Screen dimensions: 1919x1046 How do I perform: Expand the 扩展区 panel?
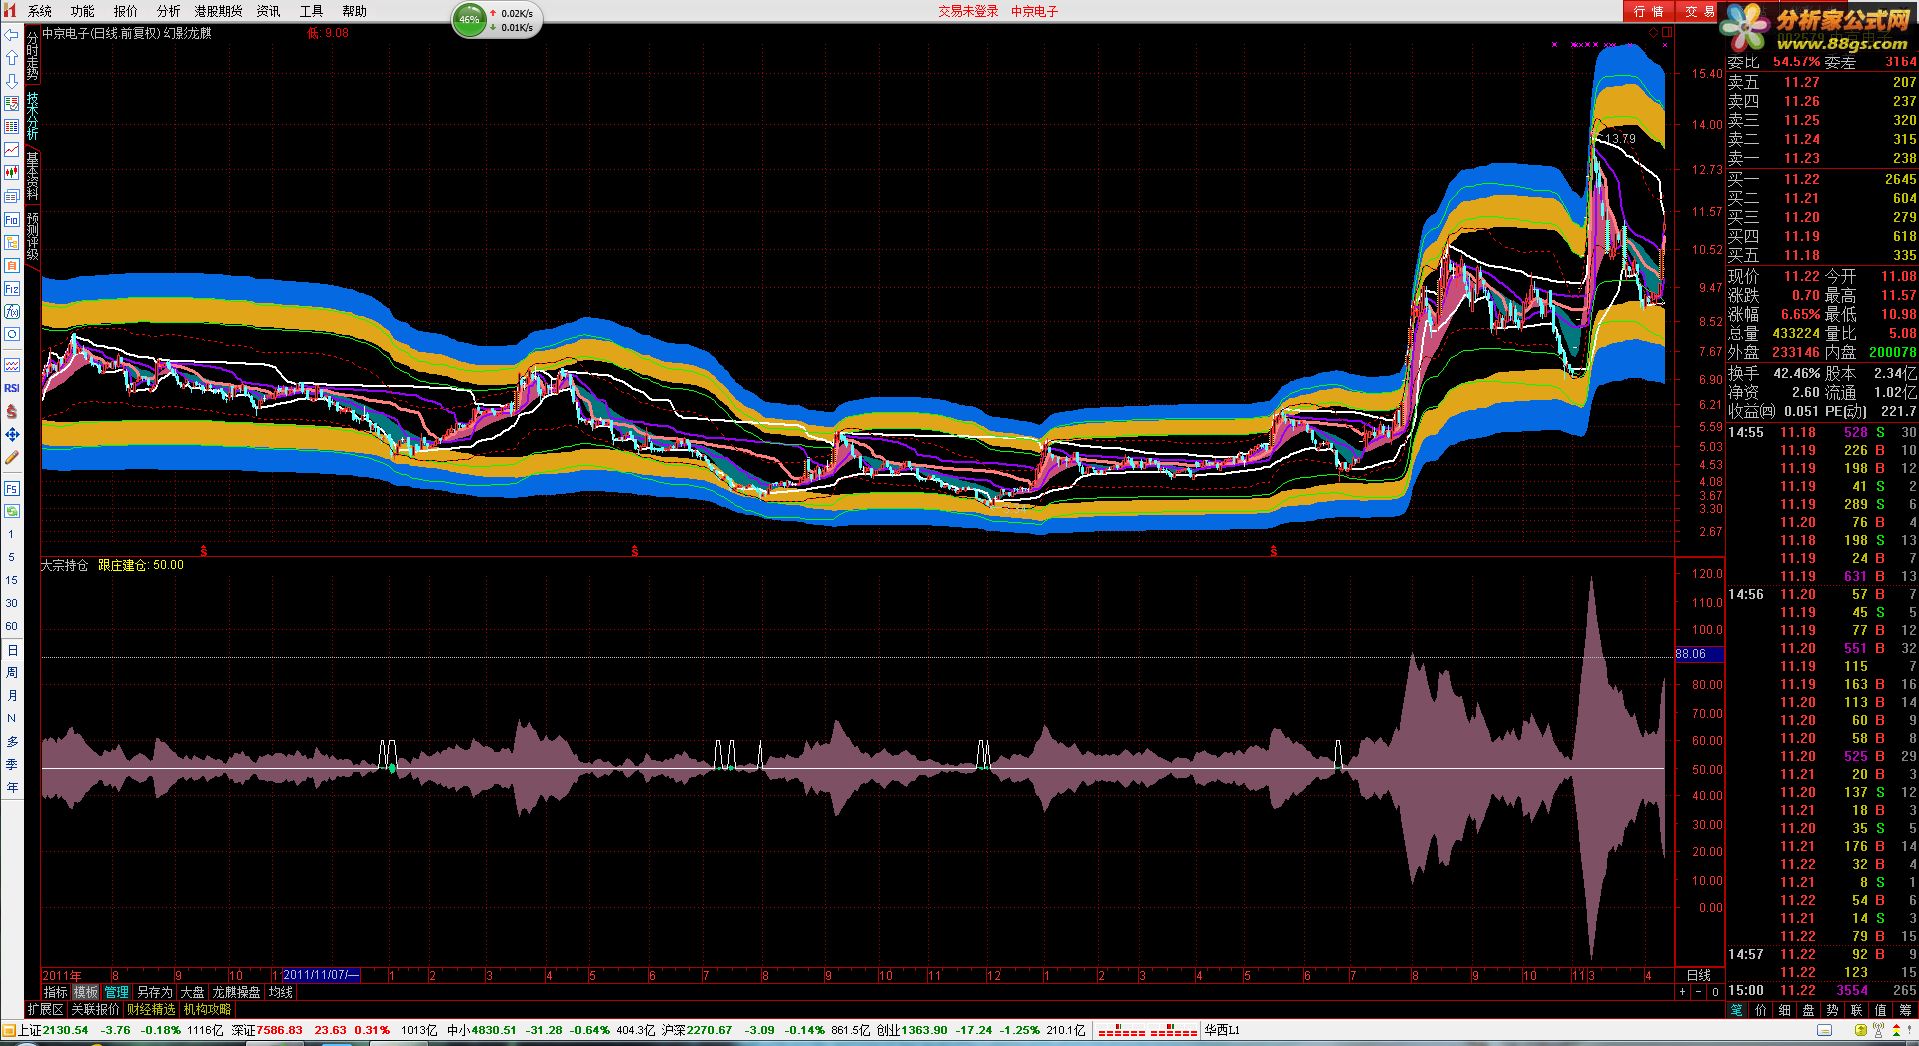point(45,1010)
